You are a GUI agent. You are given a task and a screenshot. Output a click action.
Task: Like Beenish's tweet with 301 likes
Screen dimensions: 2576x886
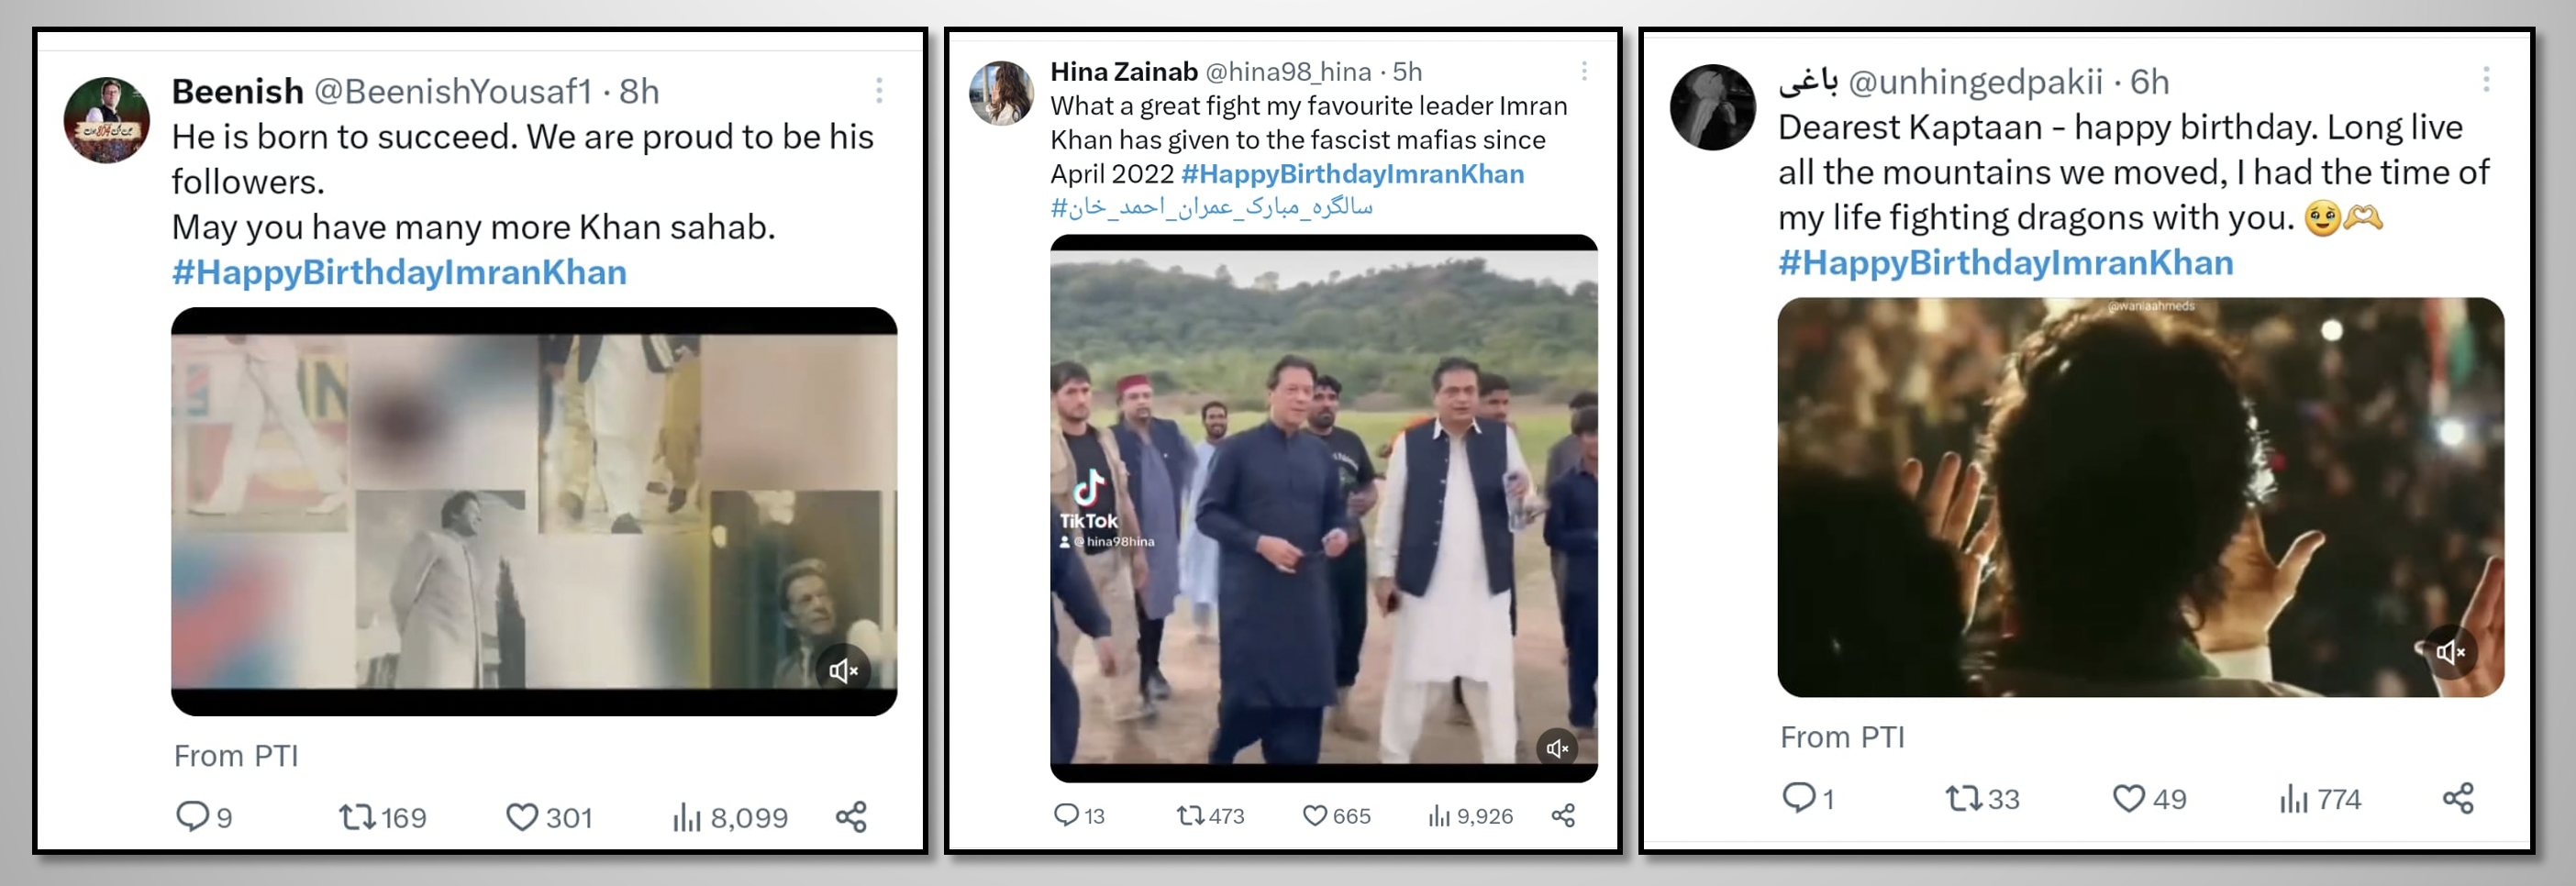click(x=522, y=817)
